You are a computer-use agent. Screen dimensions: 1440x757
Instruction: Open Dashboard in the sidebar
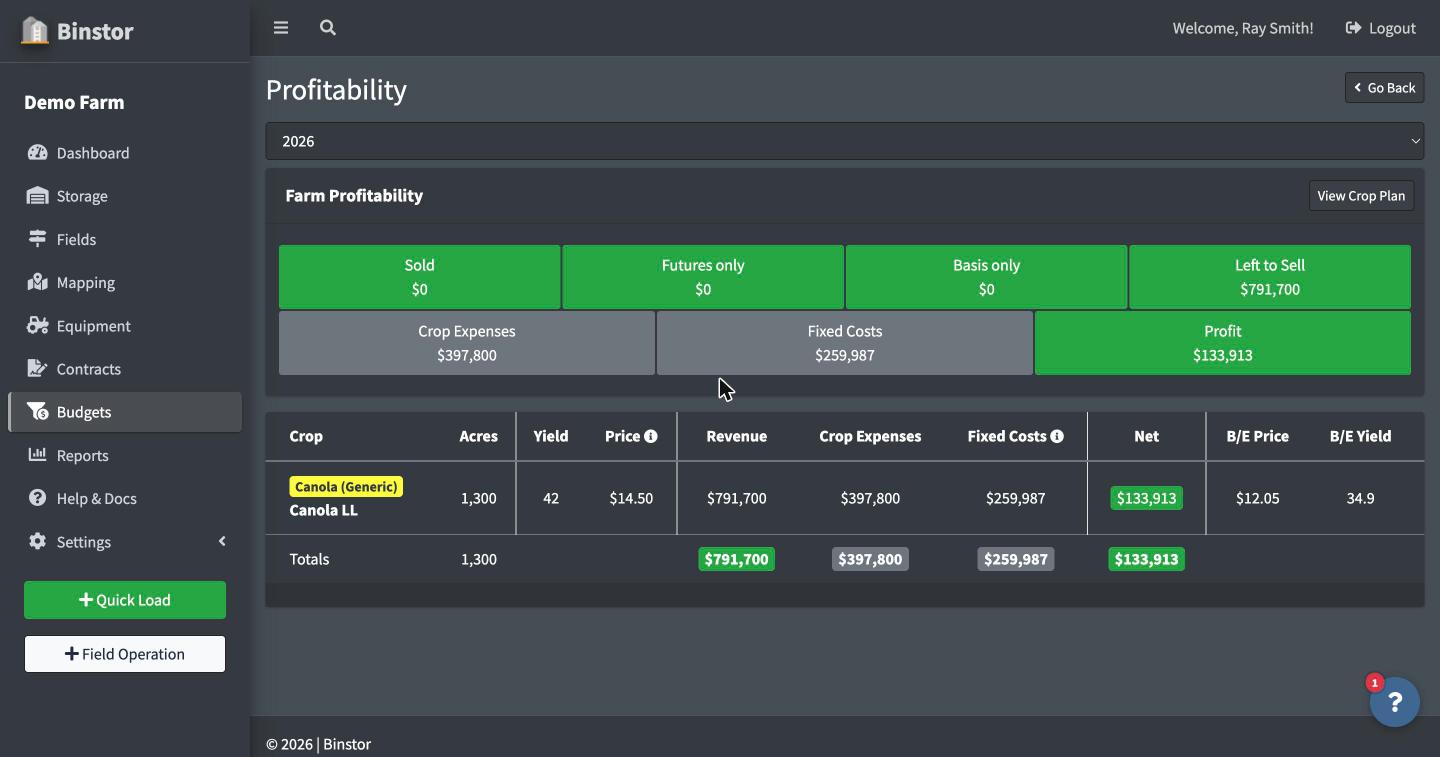coord(125,153)
